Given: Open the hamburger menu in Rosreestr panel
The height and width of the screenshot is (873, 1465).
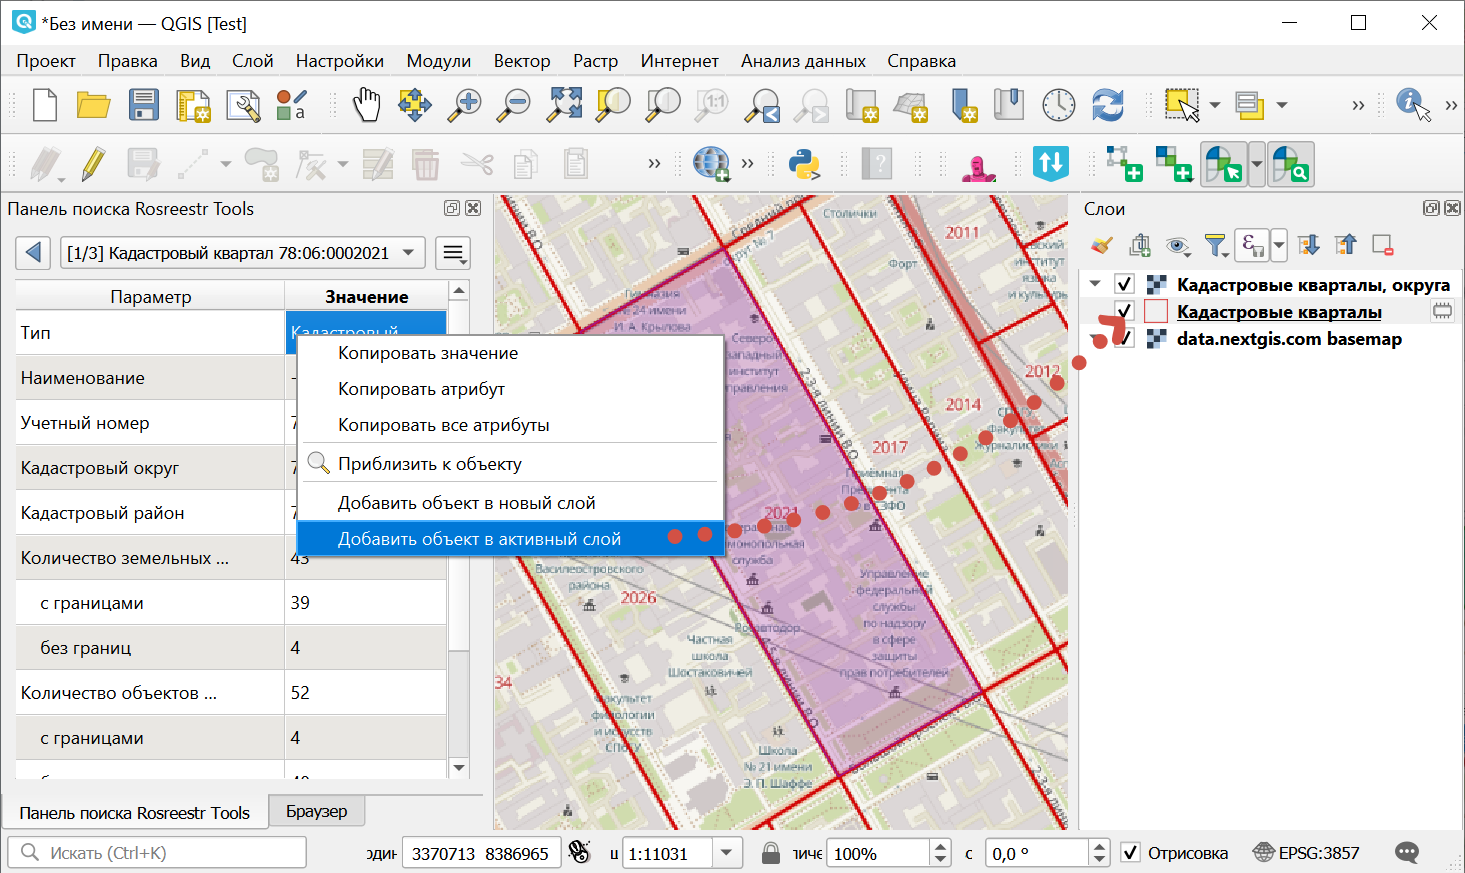Looking at the screenshot, I should [x=453, y=253].
